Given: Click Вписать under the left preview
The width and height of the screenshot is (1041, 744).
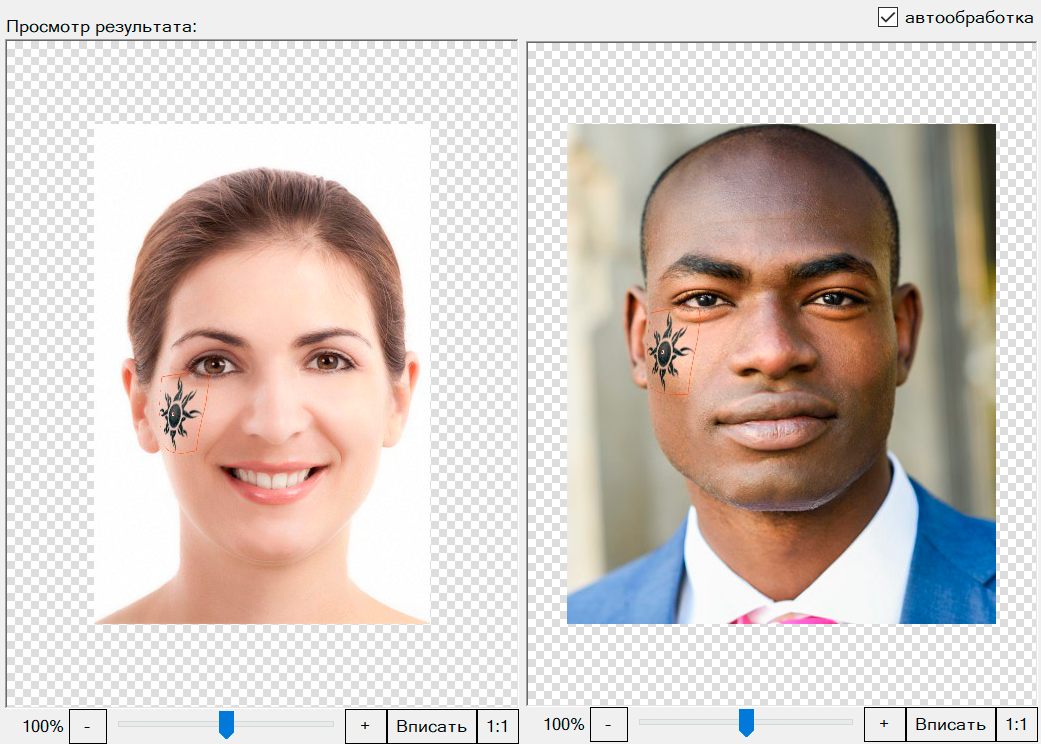Looking at the screenshot, I should (x=432, y=726).
